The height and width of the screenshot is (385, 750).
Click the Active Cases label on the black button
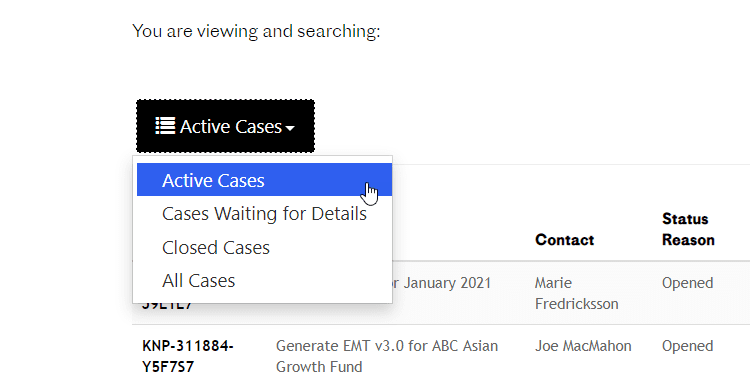(x=231, y=127)
